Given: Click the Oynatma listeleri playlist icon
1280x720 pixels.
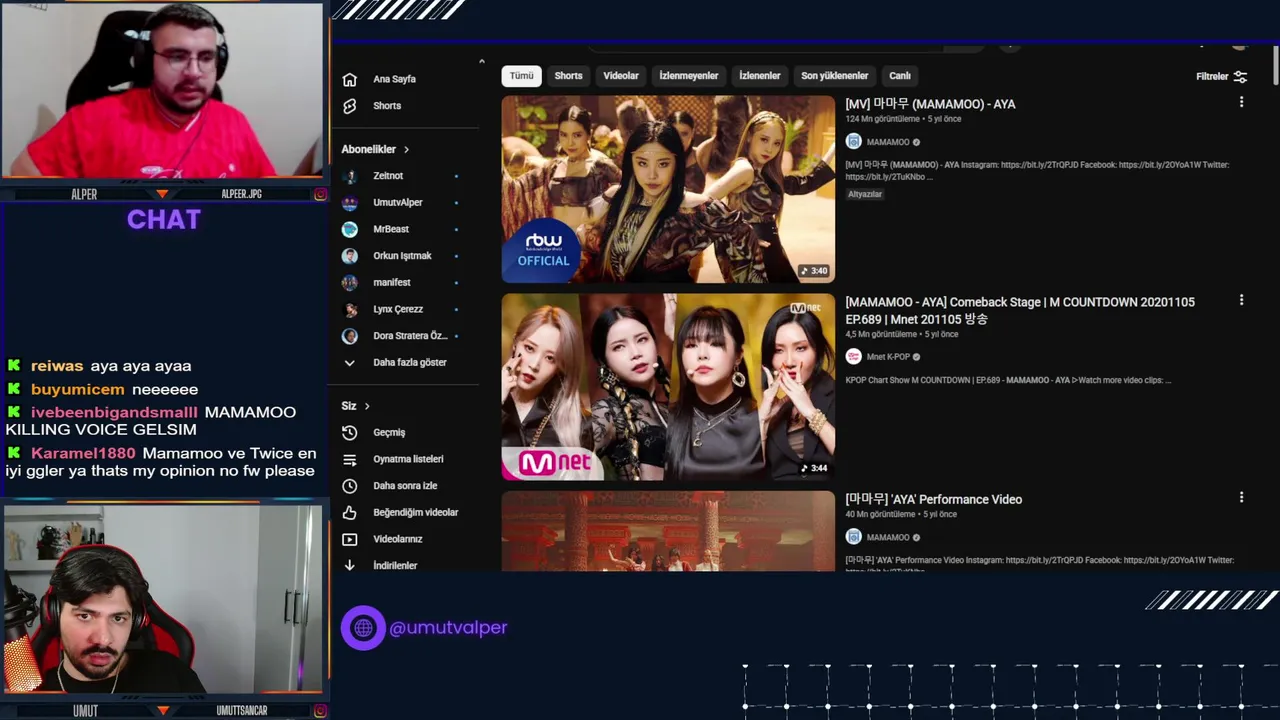Looking at the screenshot, I should (349, 459).
